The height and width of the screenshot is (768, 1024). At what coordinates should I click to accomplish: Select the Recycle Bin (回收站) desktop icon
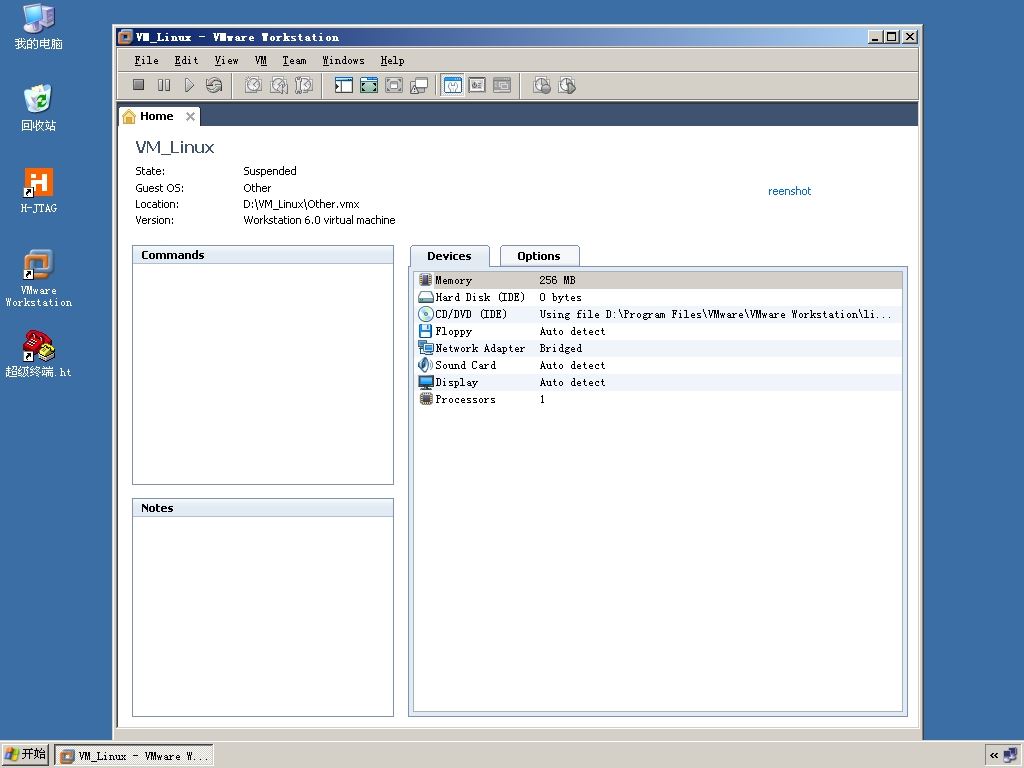pos(39,108)
